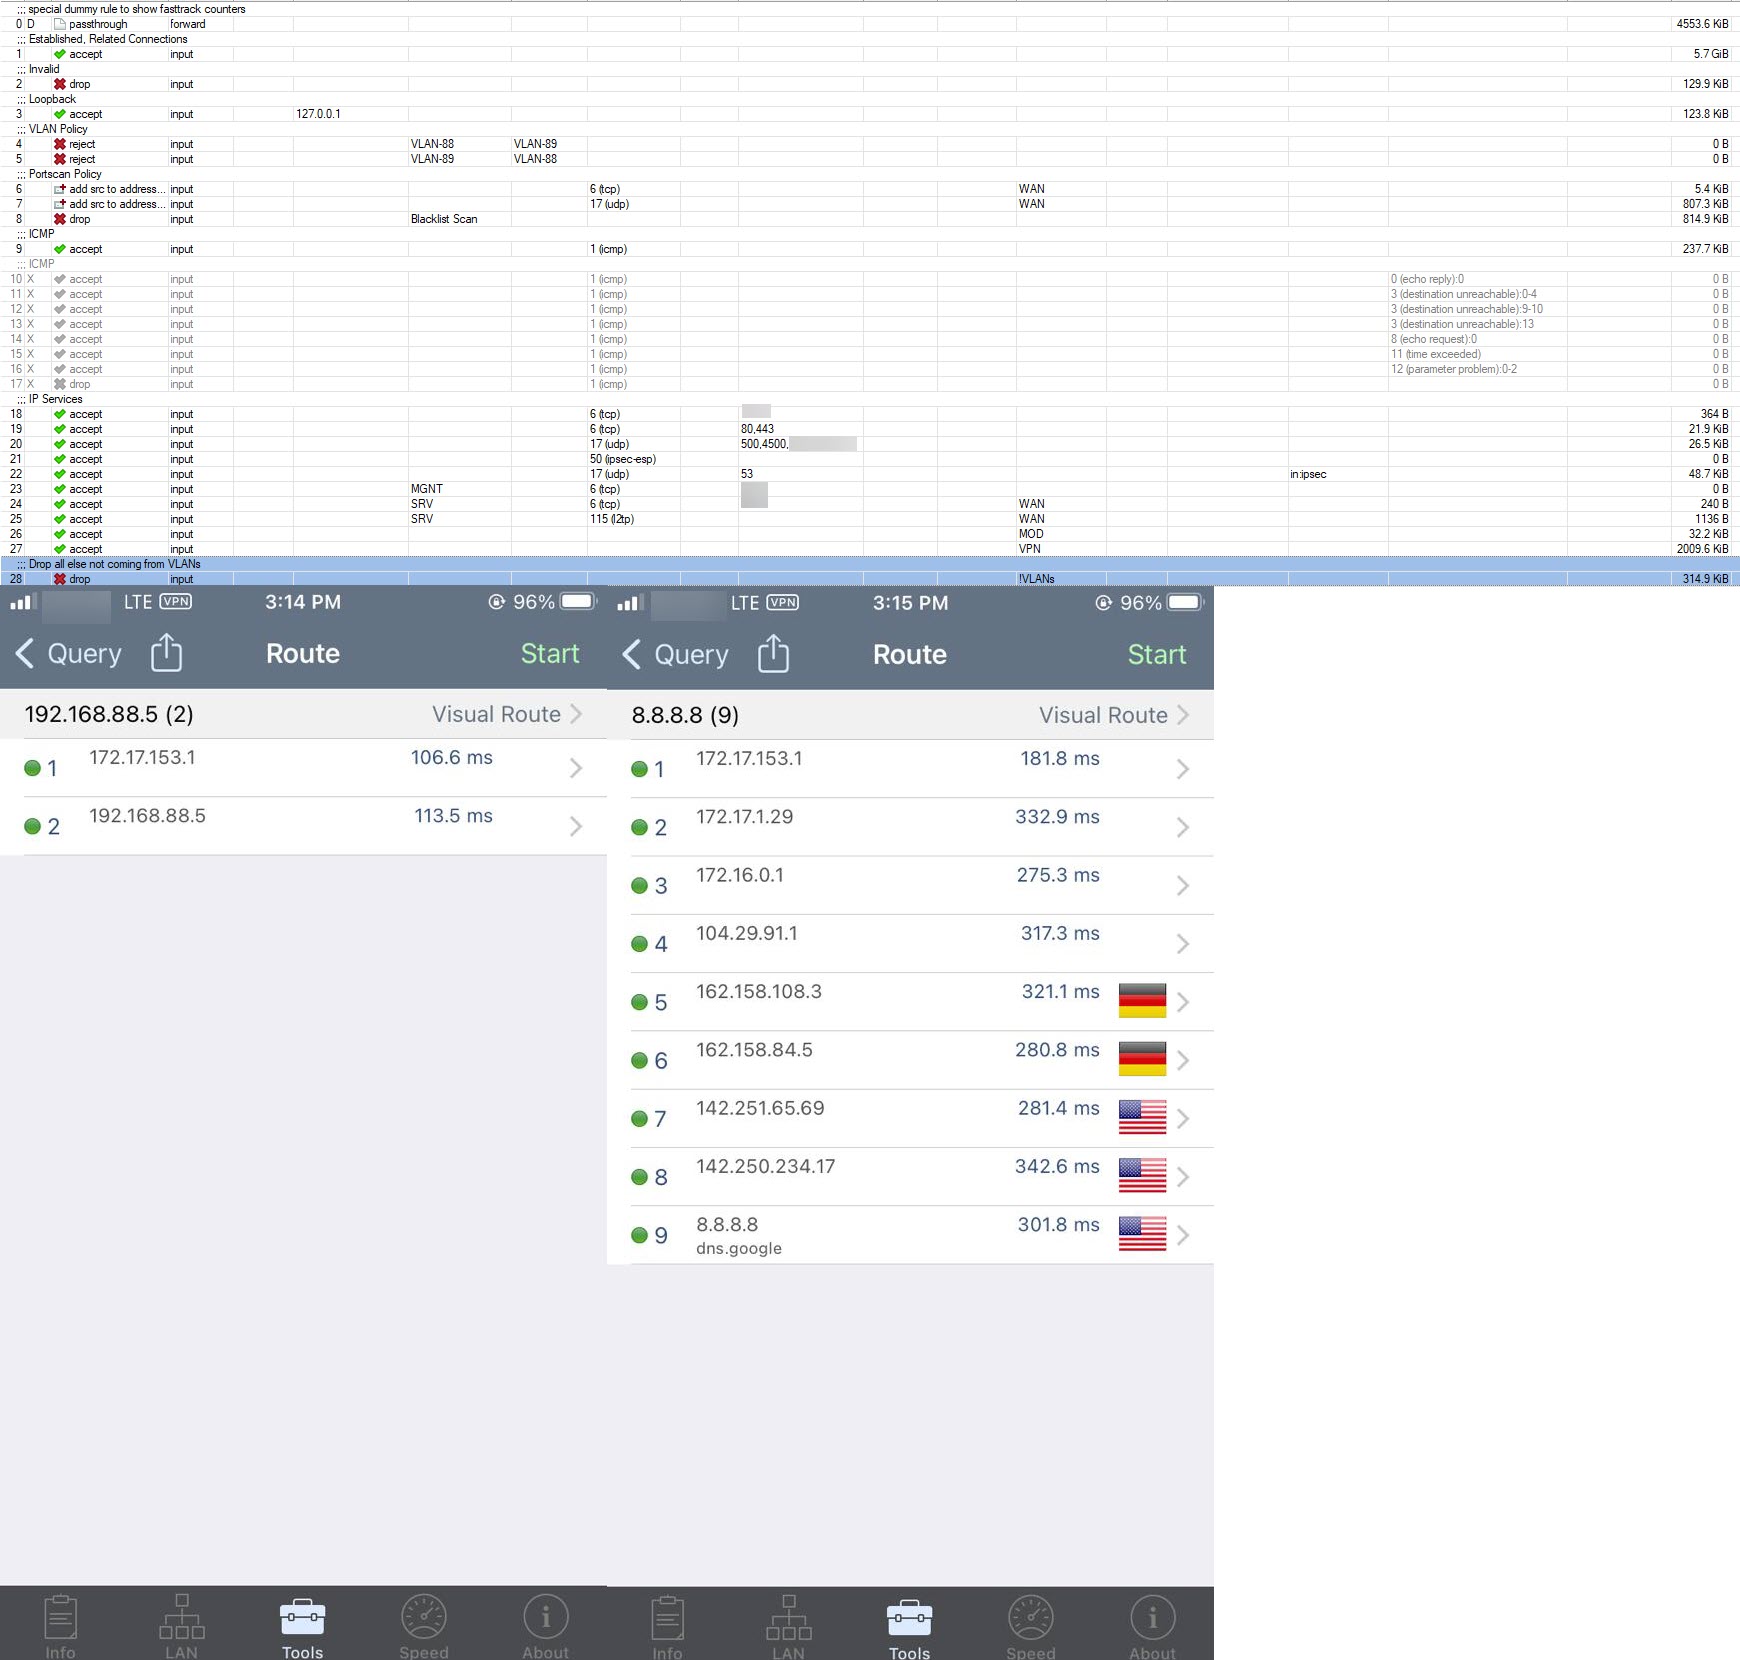Click the MGNT source address list cell

tap(426, 489)
